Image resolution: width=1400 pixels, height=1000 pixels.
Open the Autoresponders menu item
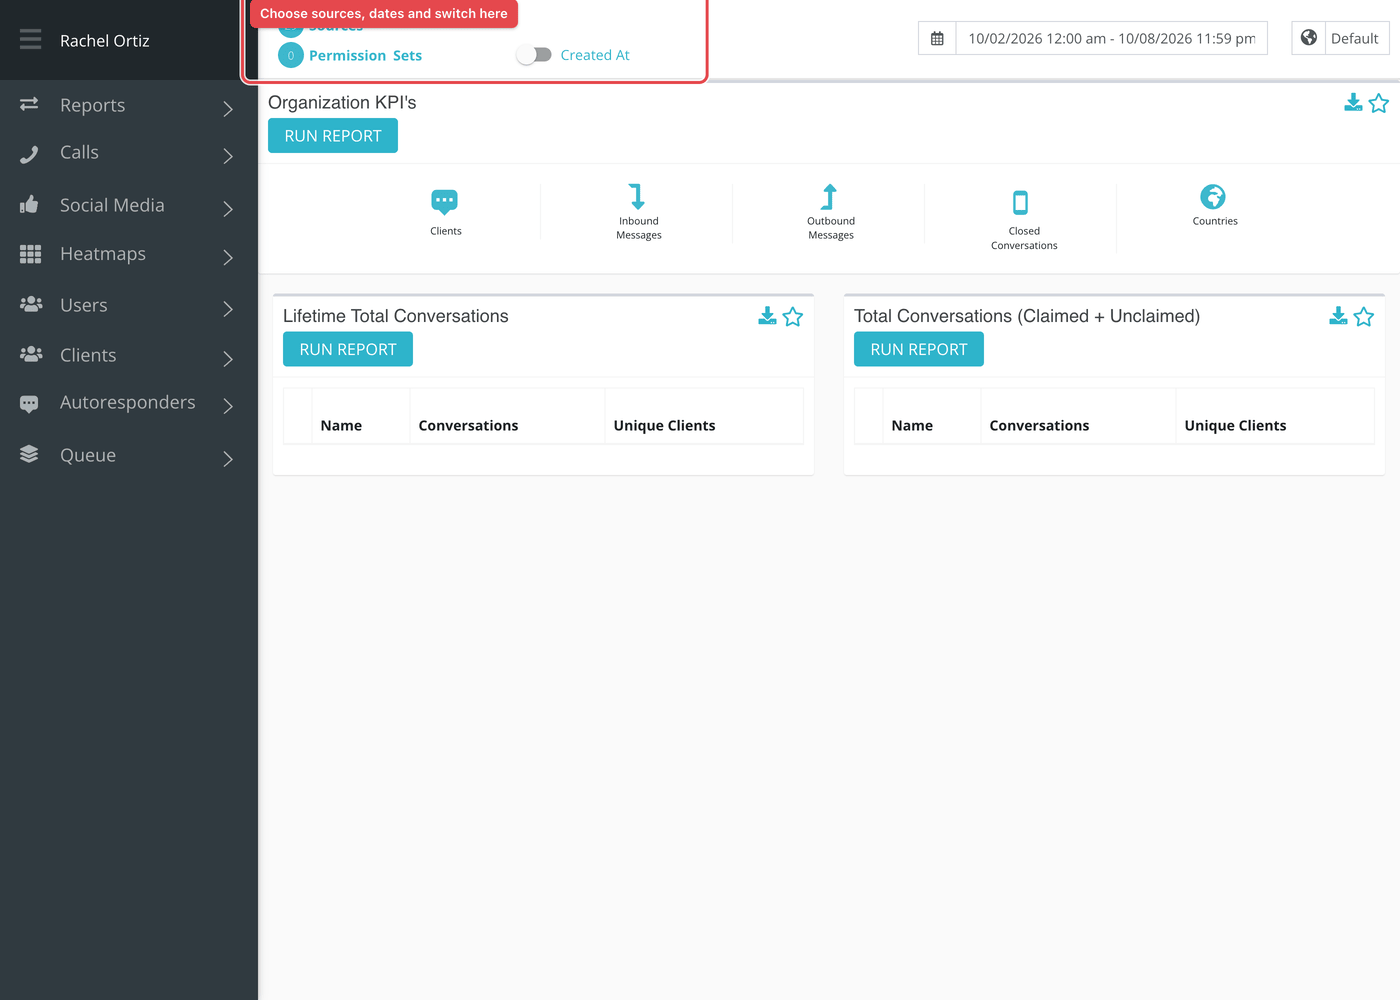click(x=129, y=403)
